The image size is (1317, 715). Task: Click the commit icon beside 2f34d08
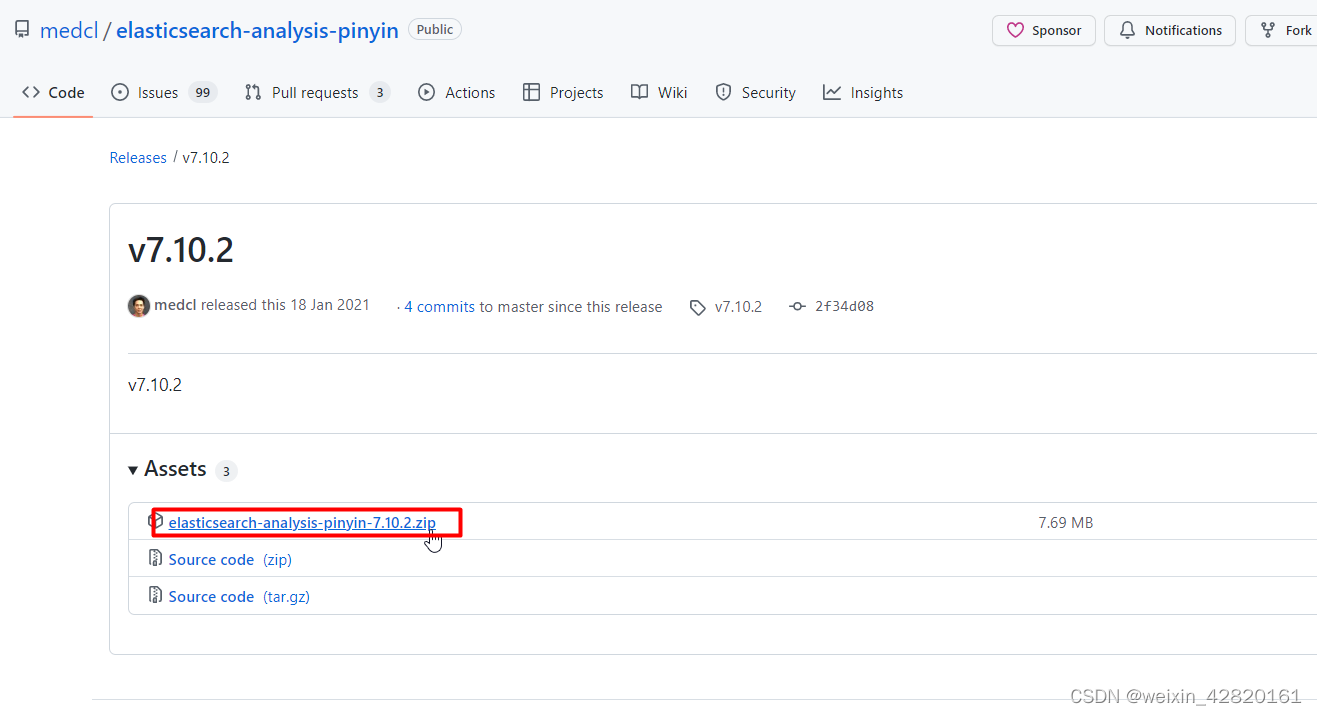tap(797, 307)
